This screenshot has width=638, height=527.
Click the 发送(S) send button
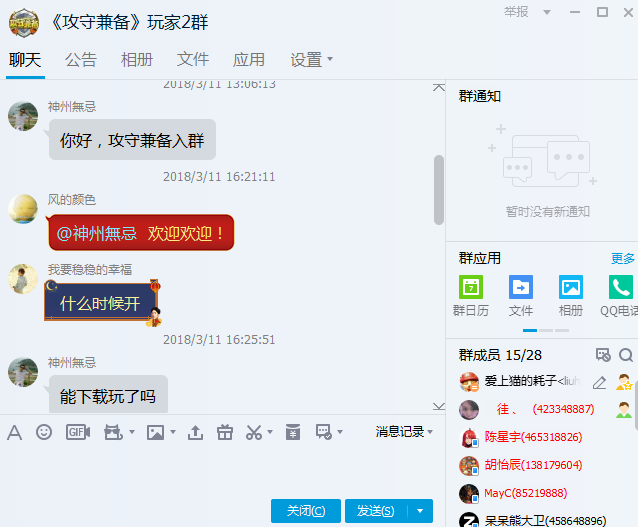pyautogui.click(x=374, y=511)
